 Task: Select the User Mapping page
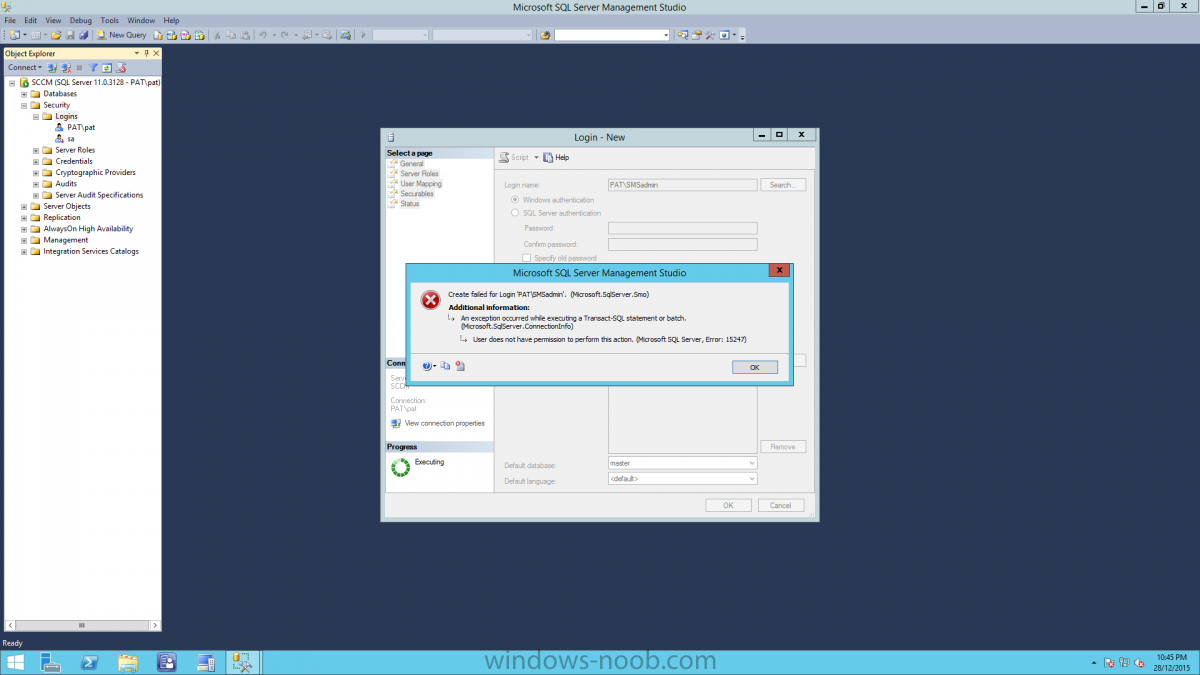(421, 183)
